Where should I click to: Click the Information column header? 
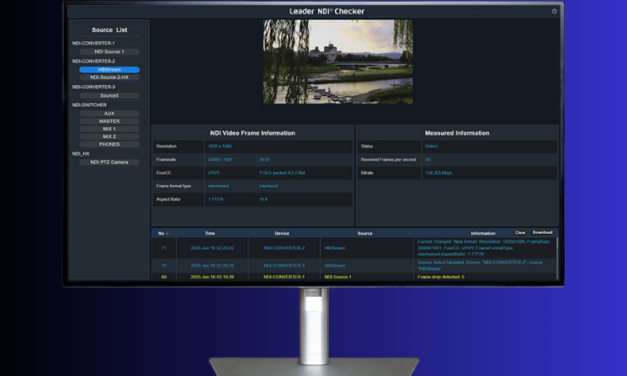(x=483, y=233)
